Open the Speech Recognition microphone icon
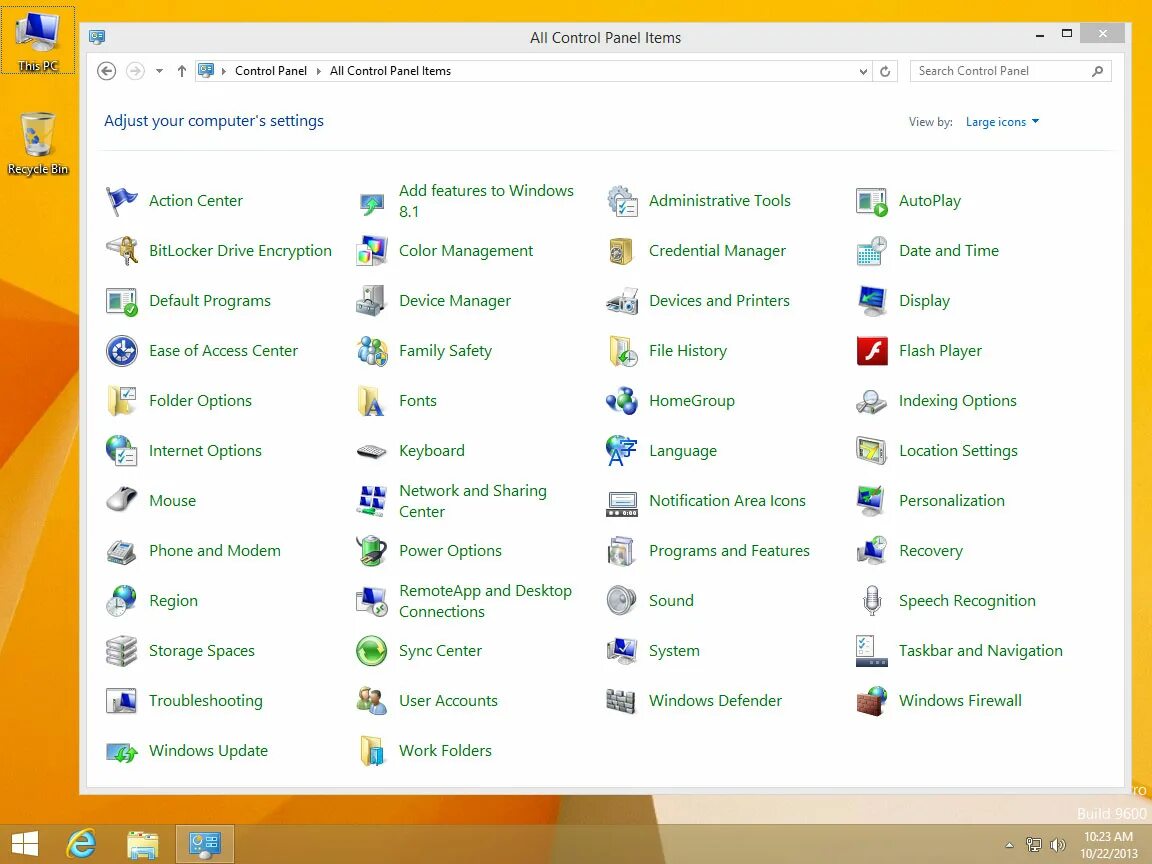The height and width of the screenshot is (864, 1152). pyautogui.click(x=872, y=600)
